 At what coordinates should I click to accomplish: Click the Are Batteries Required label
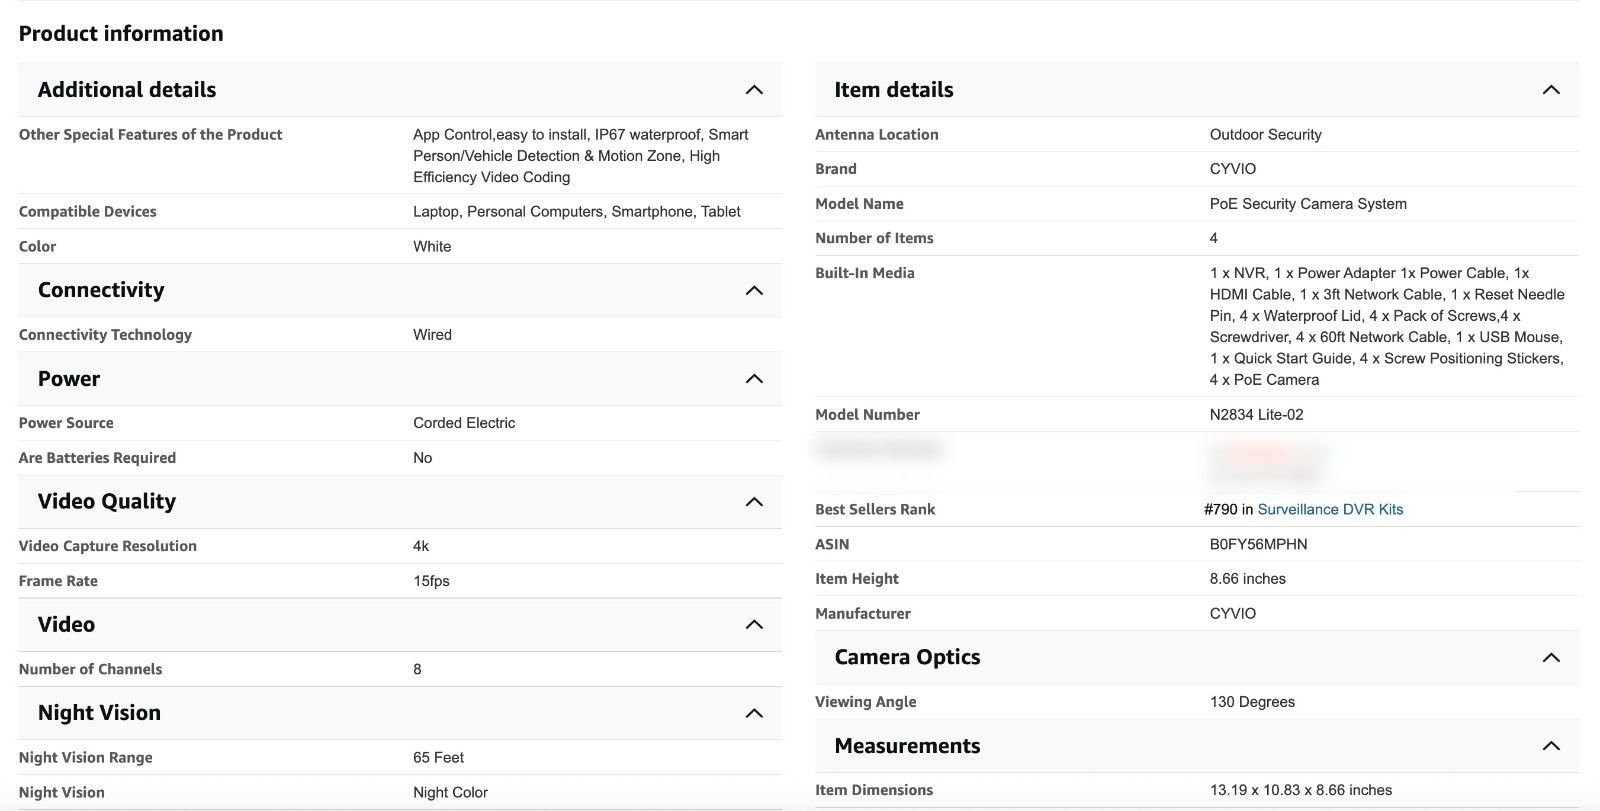pos(97,458)
